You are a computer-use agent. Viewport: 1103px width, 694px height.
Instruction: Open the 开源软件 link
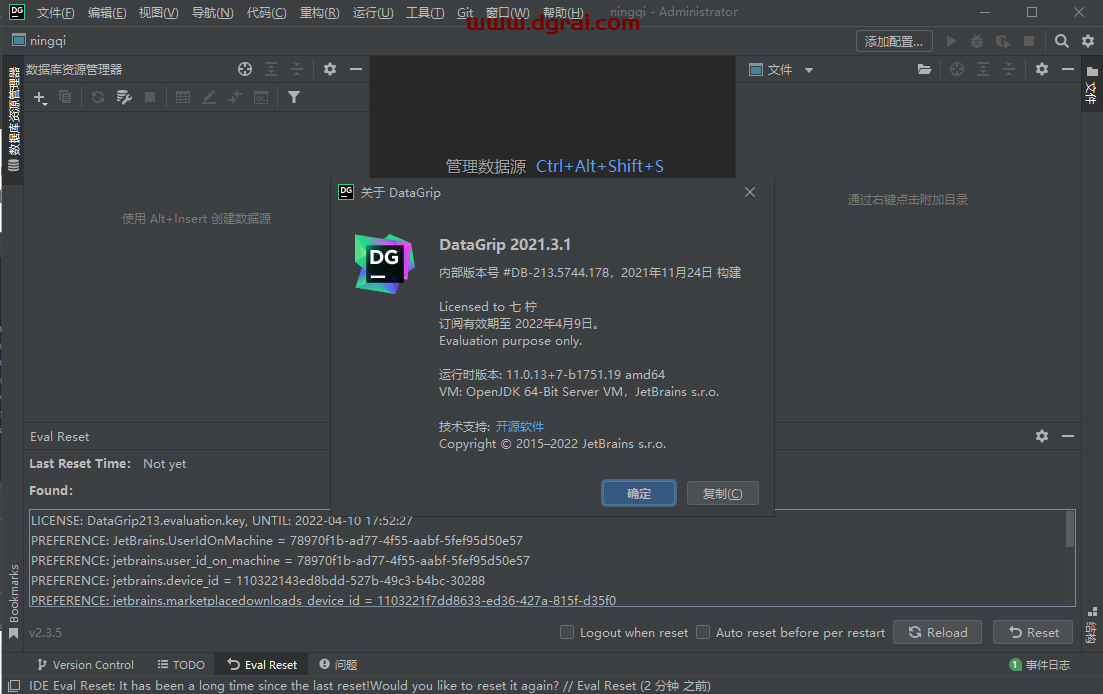520,427
